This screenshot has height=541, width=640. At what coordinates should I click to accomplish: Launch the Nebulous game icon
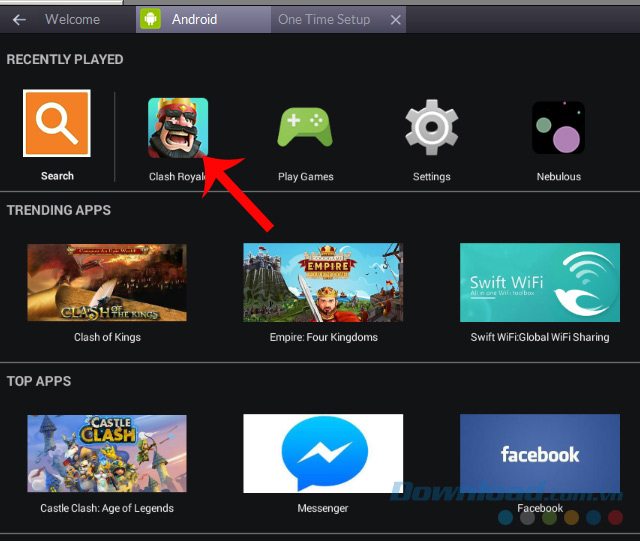click(x=558, y=127)
